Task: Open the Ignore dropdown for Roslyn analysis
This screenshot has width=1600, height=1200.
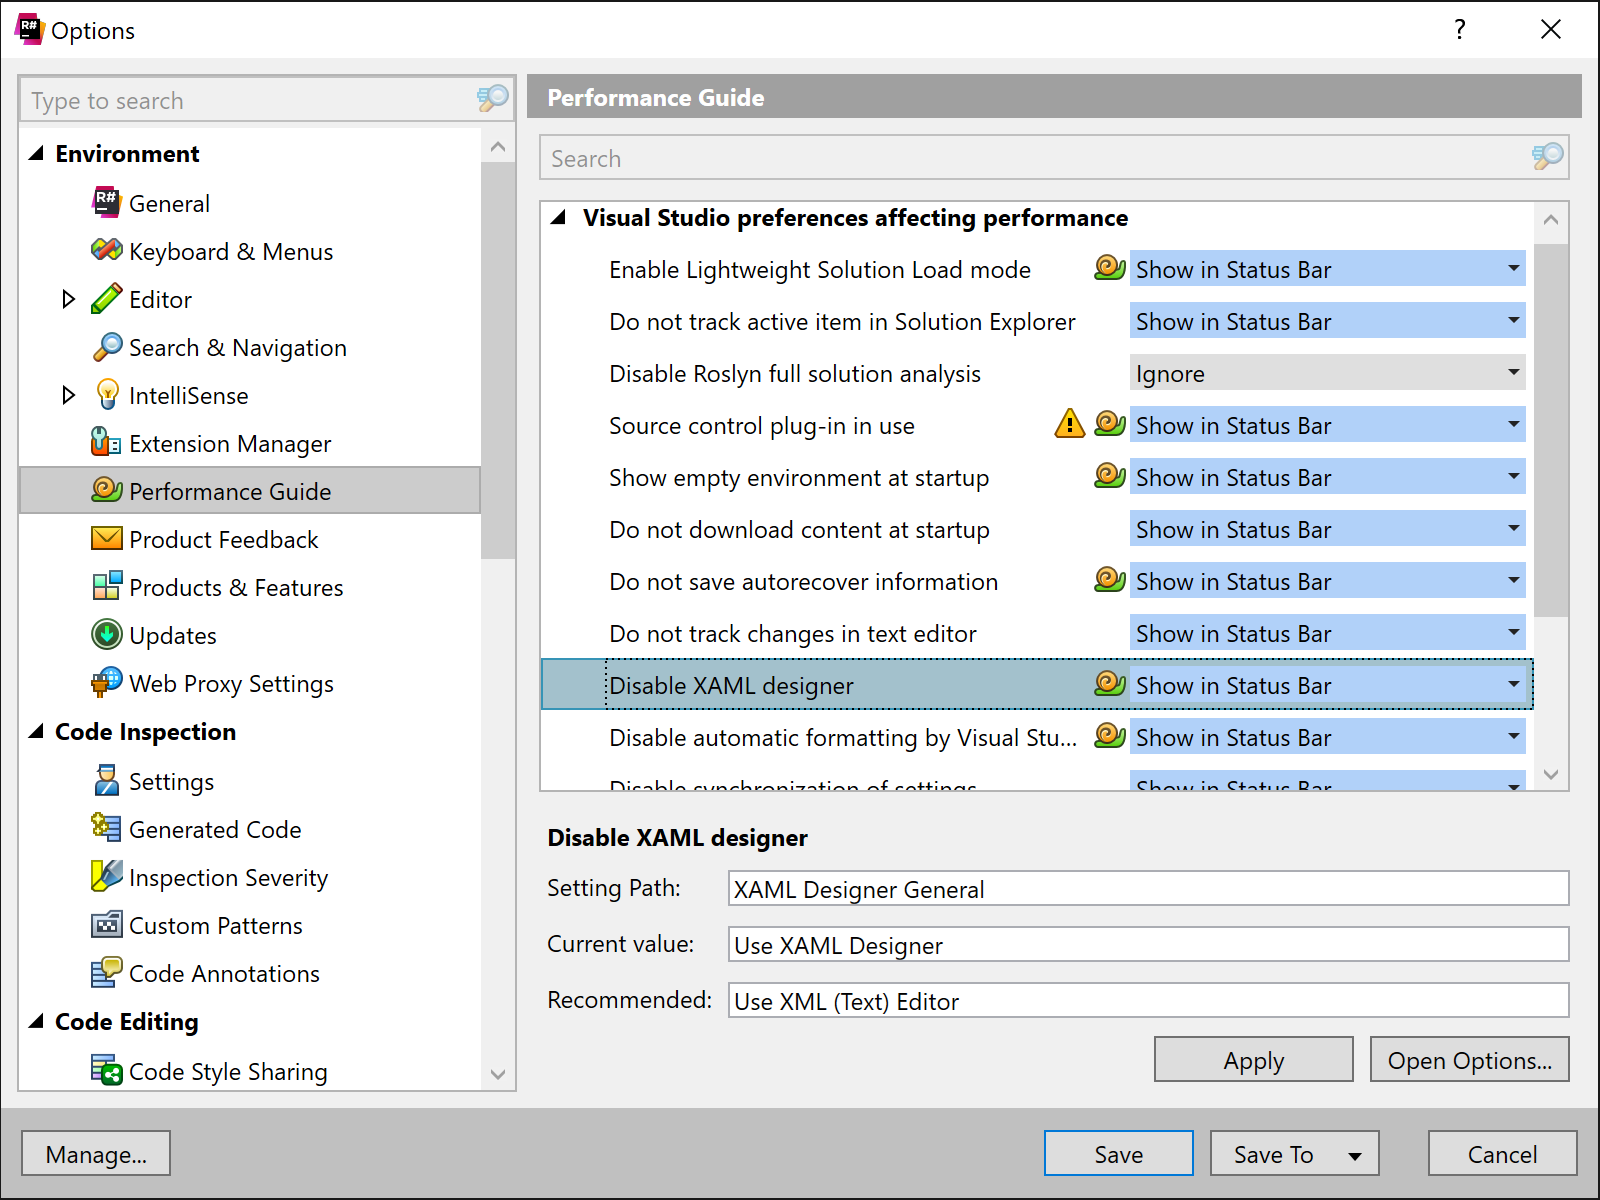Action: [x=1514, y=372]
